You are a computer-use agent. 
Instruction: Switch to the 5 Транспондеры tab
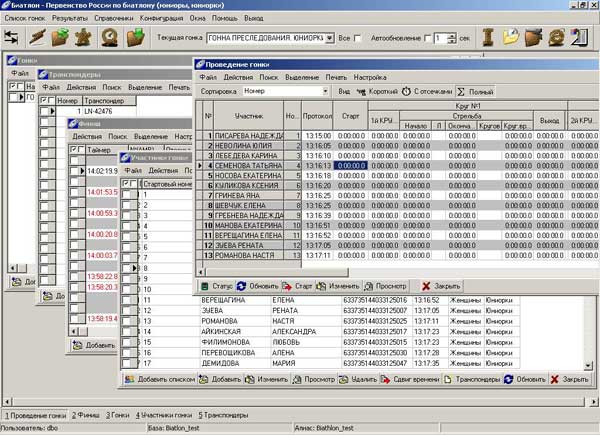point(223,415)
